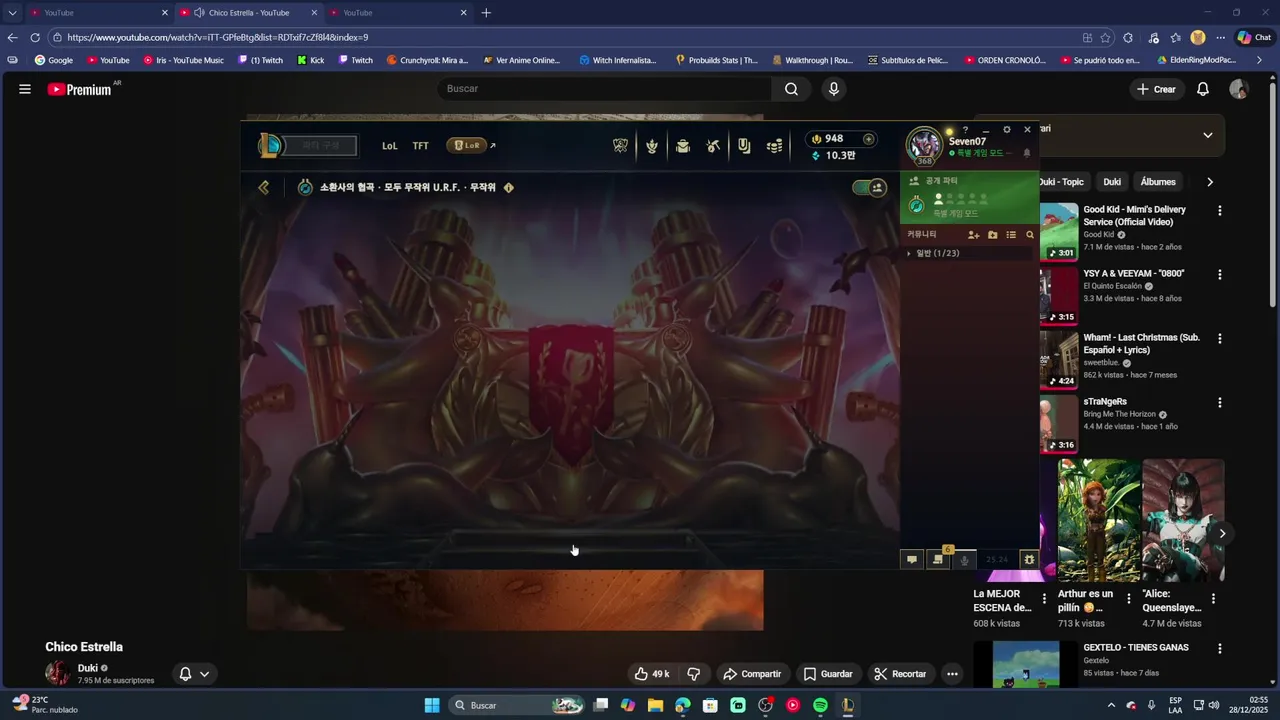The height and width of the screenshot is (720, 1280).
Task: Click the list view icon in community panel
Action: (1011, 235)
